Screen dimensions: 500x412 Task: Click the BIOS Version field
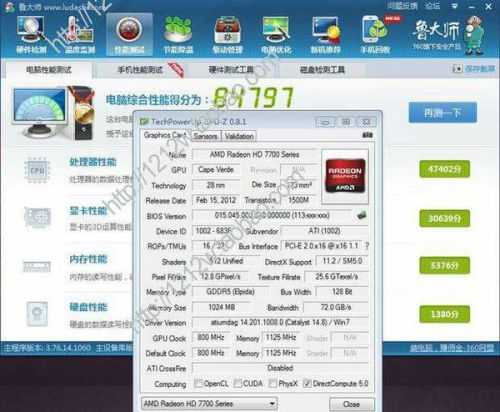[272, 215]
